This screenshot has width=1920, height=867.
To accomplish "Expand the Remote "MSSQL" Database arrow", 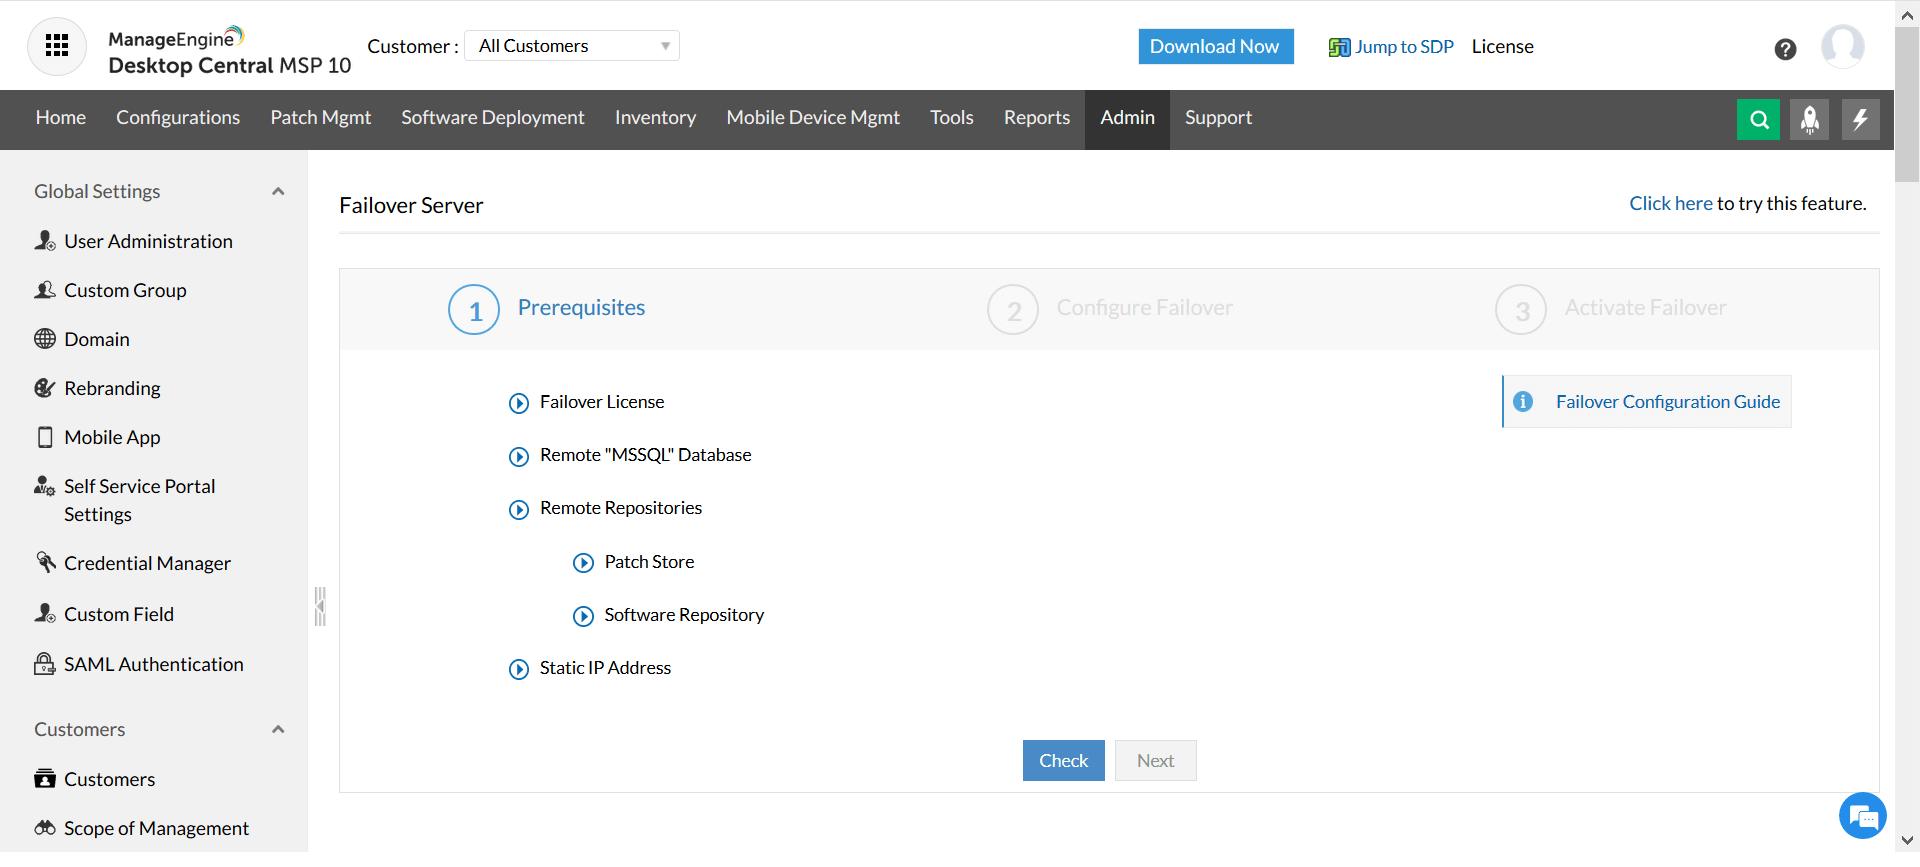I will pos(519,456).
